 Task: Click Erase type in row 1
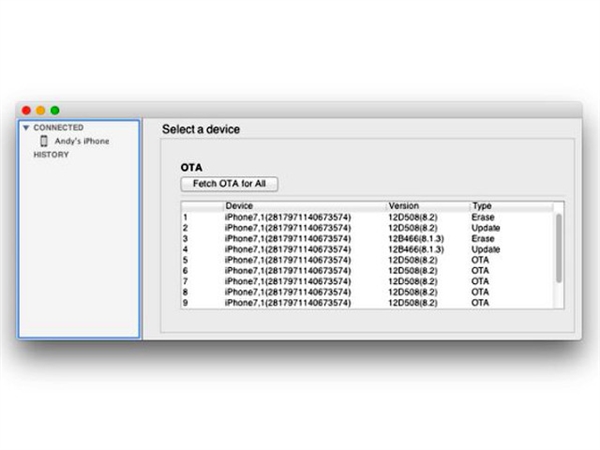[483, 217]
